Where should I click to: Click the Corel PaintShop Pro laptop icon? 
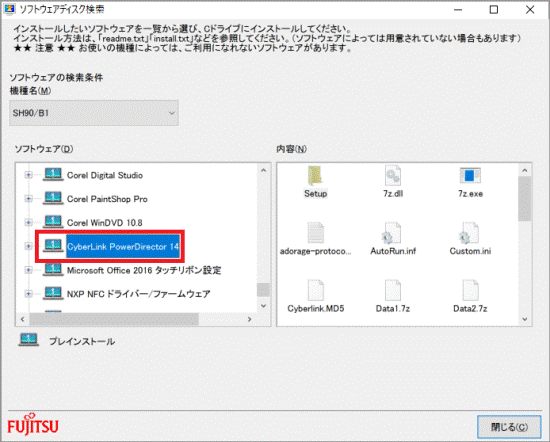point(53,199)
